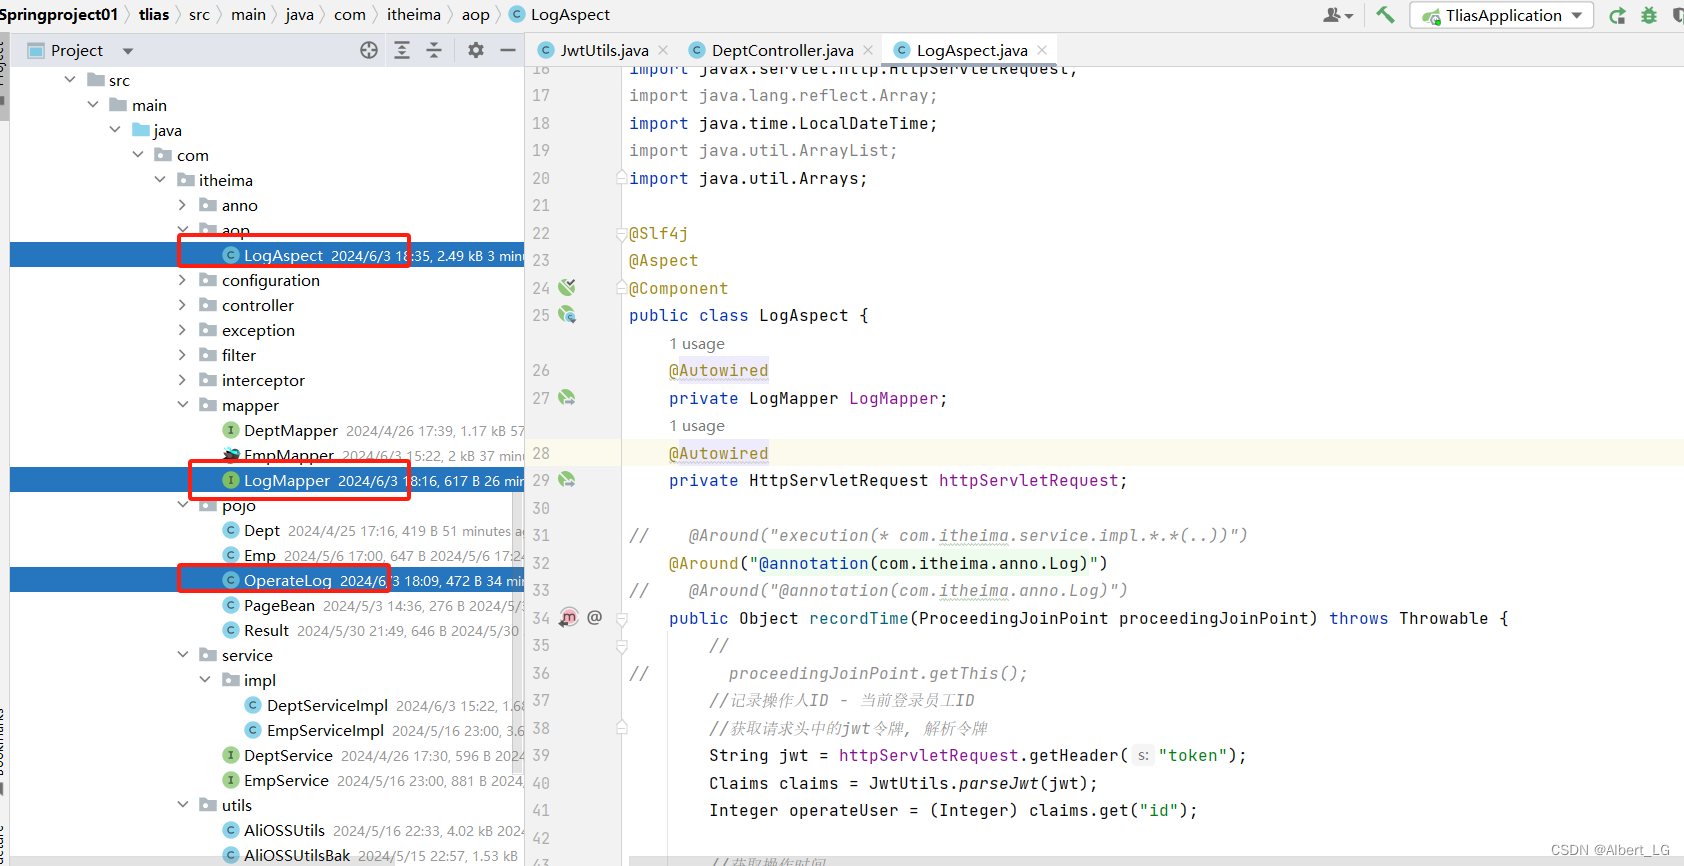Viewport: 1684px width, 866px height.
Task: Hide the Project tool window
Action: [508, 50]
